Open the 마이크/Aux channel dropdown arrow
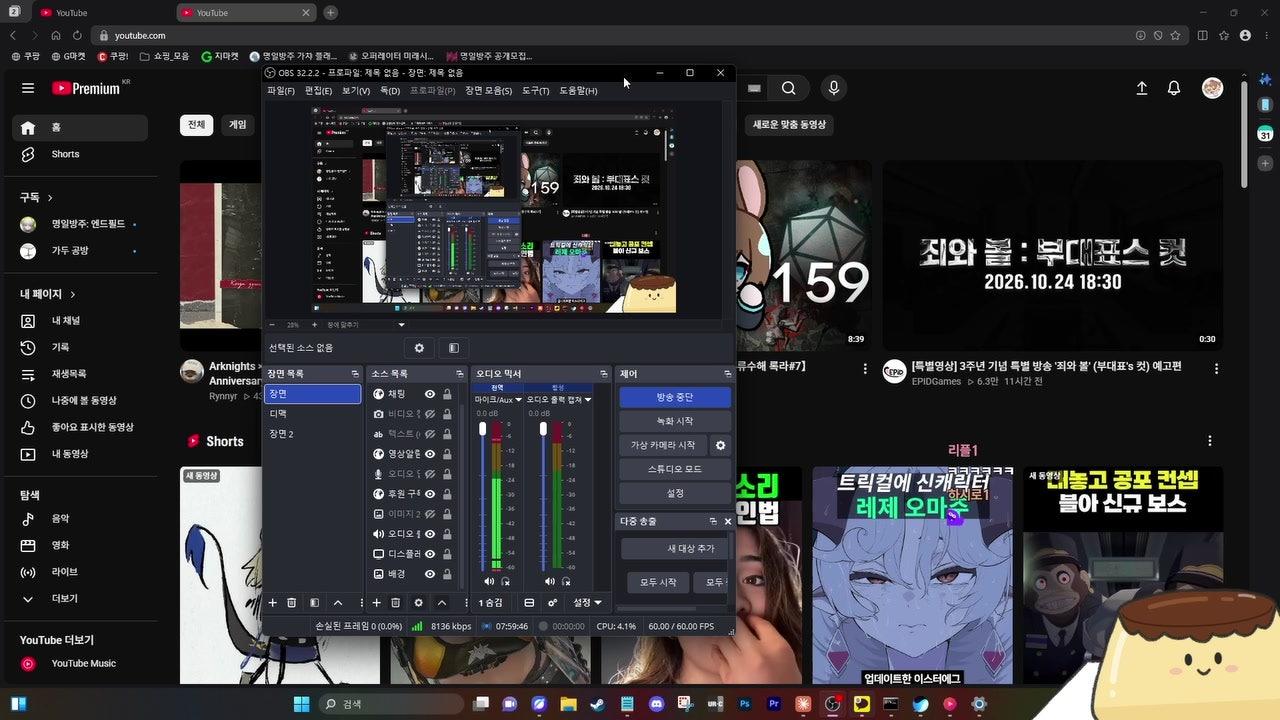Viewport: 1280px width, 720px height. point(518,400)
